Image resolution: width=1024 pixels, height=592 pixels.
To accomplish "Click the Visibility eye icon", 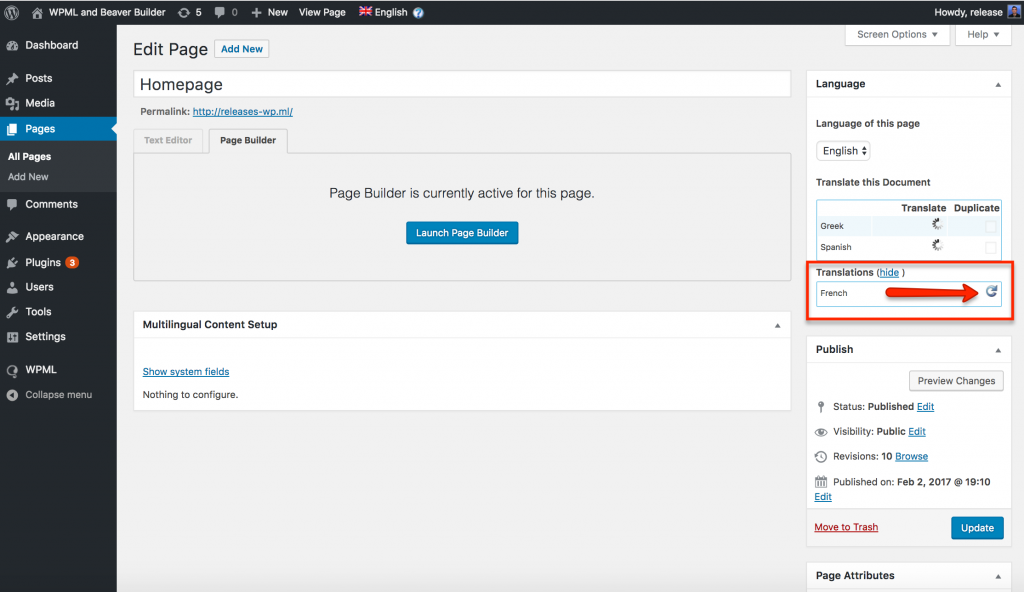I will coord(821,432).
